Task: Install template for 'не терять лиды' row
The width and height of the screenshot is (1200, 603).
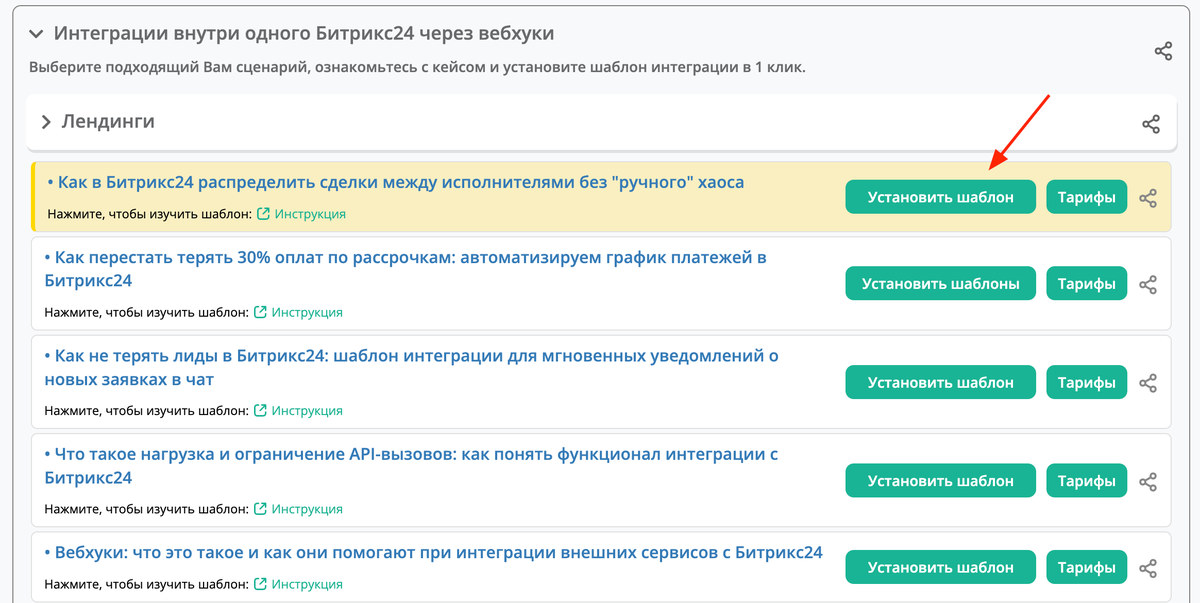Action: 940,382
